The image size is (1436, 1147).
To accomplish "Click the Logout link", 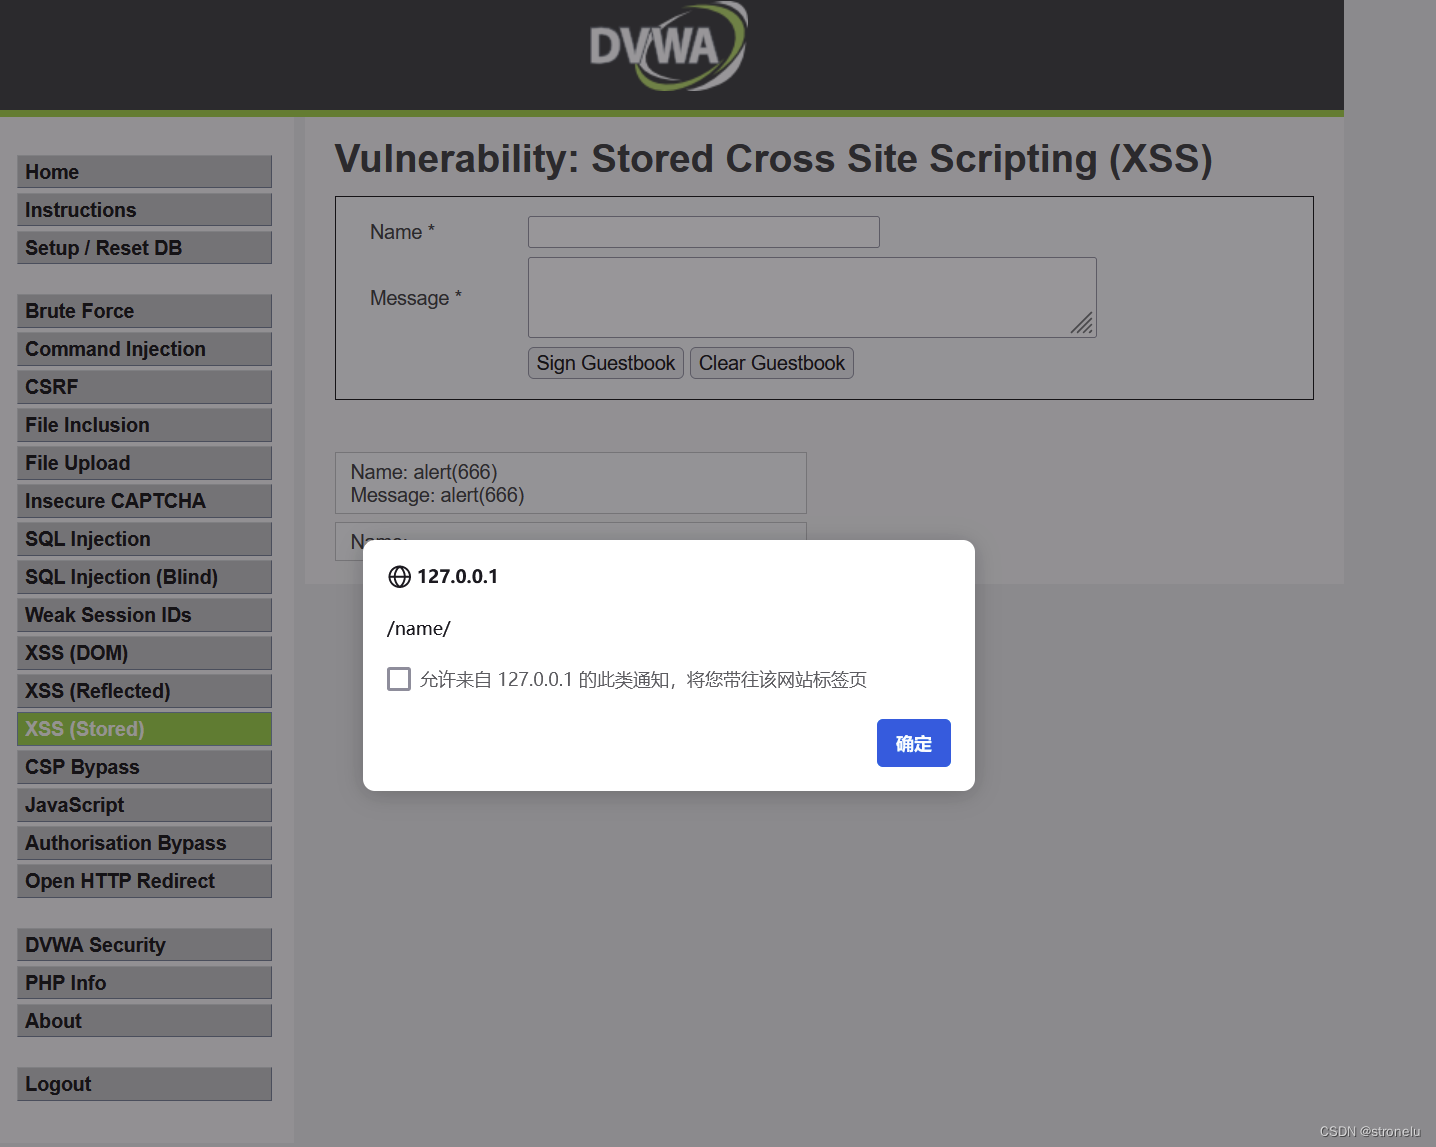I will click(x=144, y=1084).
